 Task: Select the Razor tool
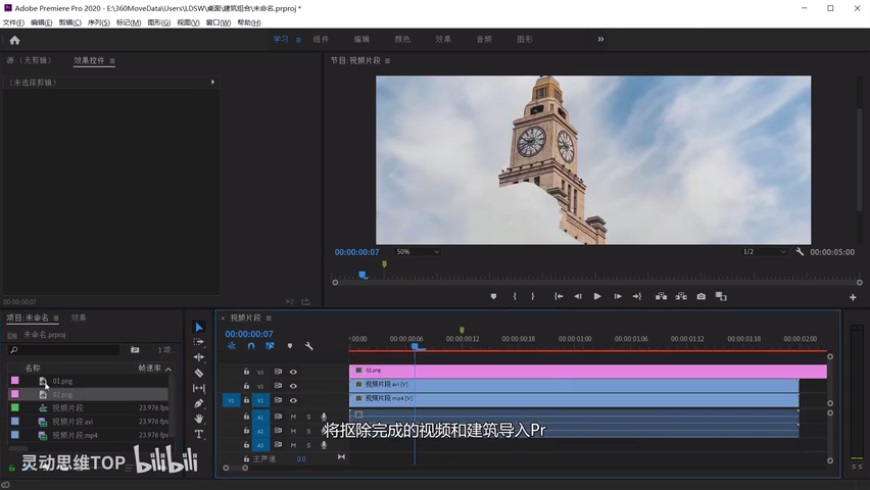(199, 373)
